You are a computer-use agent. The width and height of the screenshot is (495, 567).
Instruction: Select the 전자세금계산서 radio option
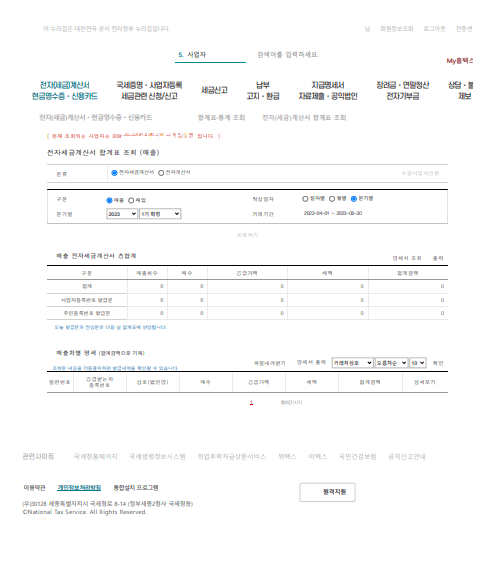point(114,173)
